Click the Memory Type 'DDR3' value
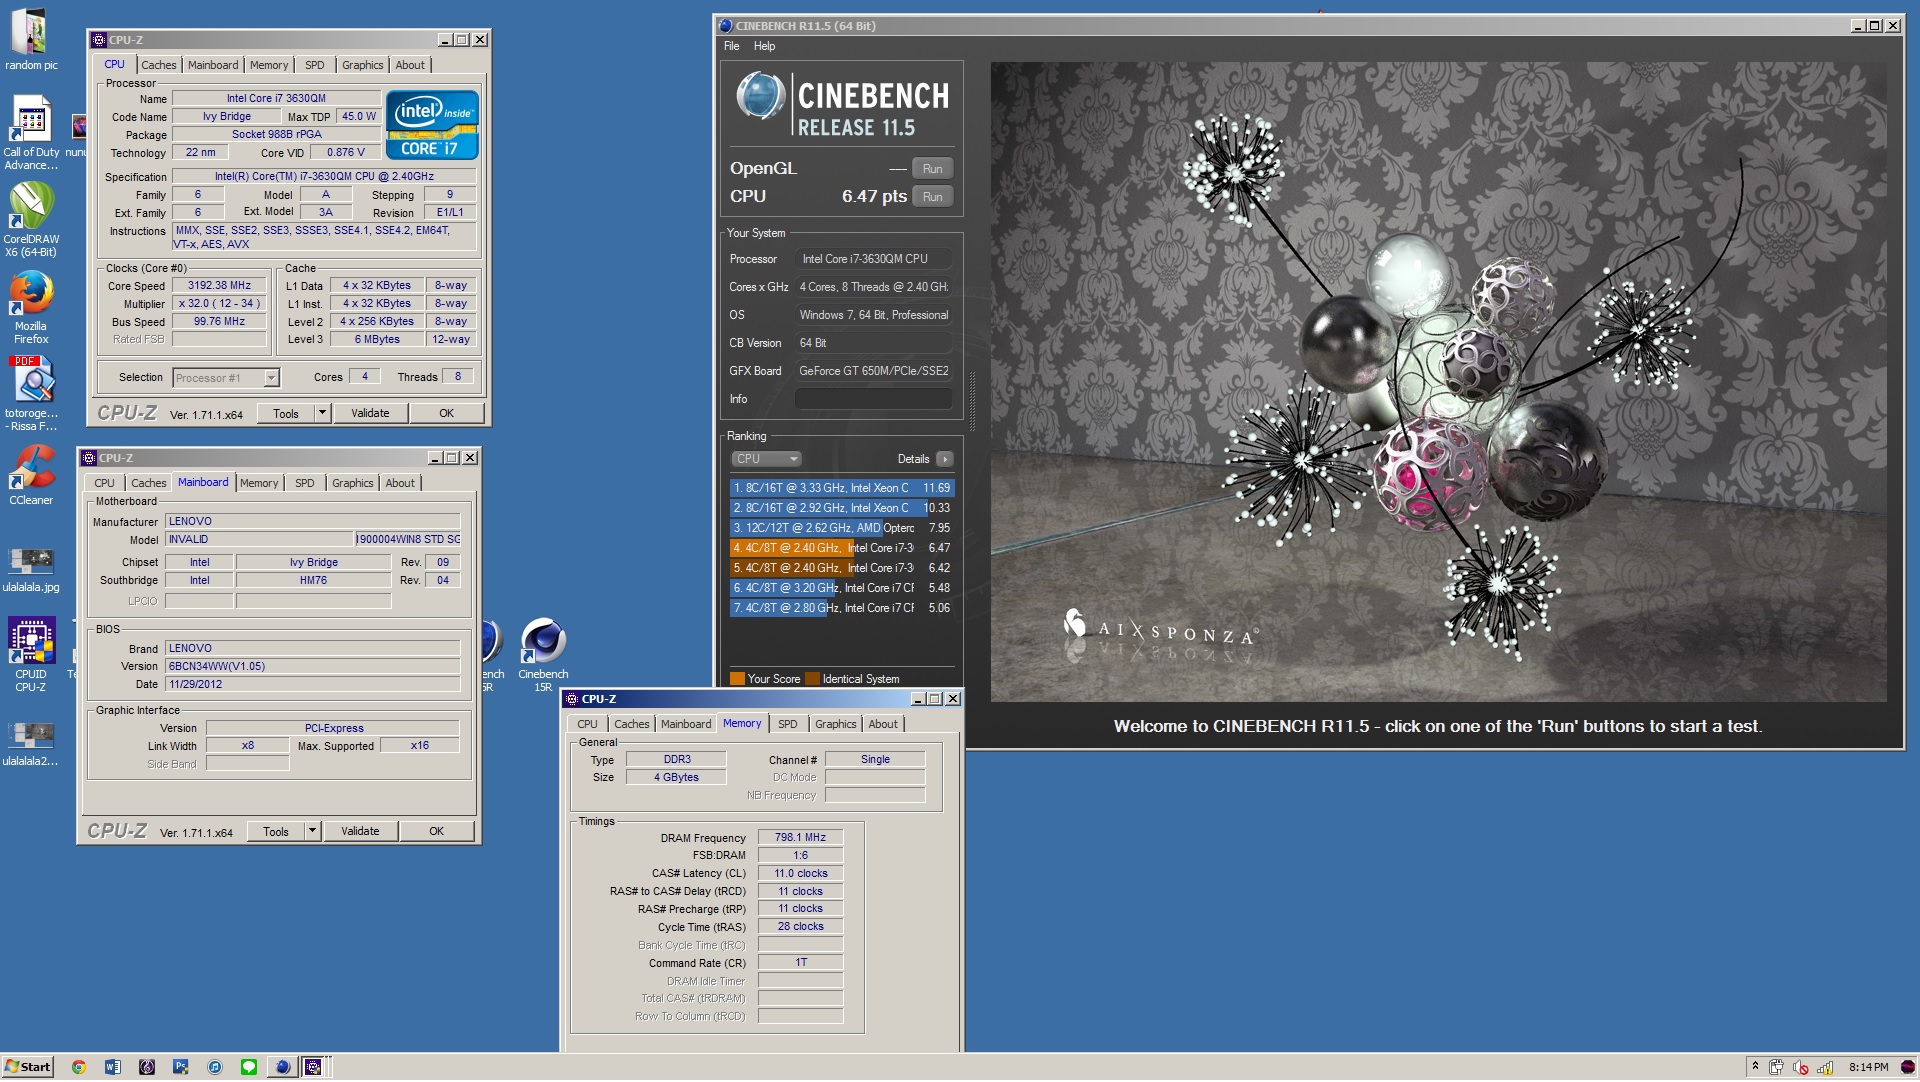This screenshot has height=1082, width=1920. pos(677,760)
